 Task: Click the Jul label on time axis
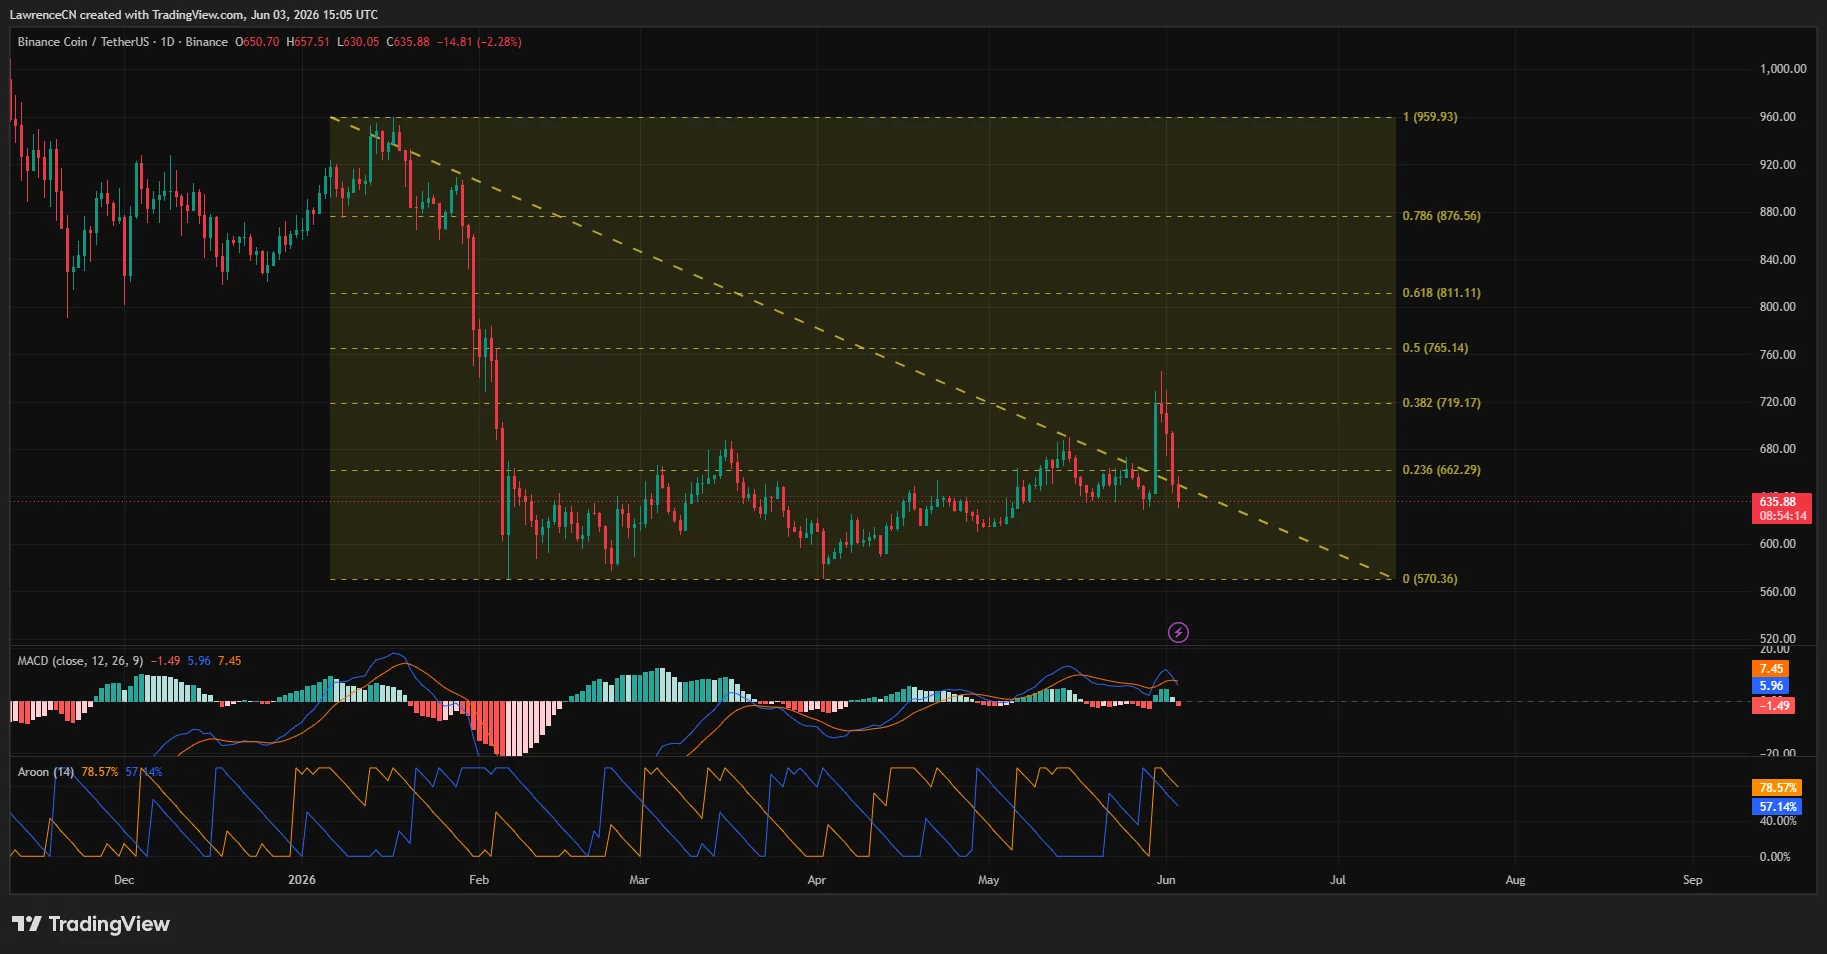(x=1338, y=880)
